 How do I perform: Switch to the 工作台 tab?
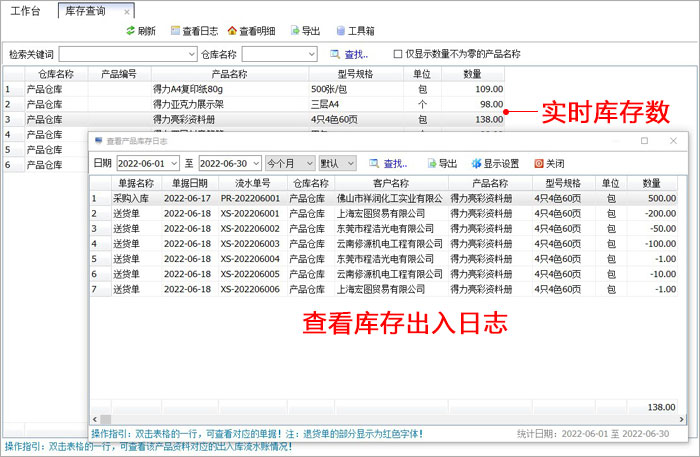25,11
